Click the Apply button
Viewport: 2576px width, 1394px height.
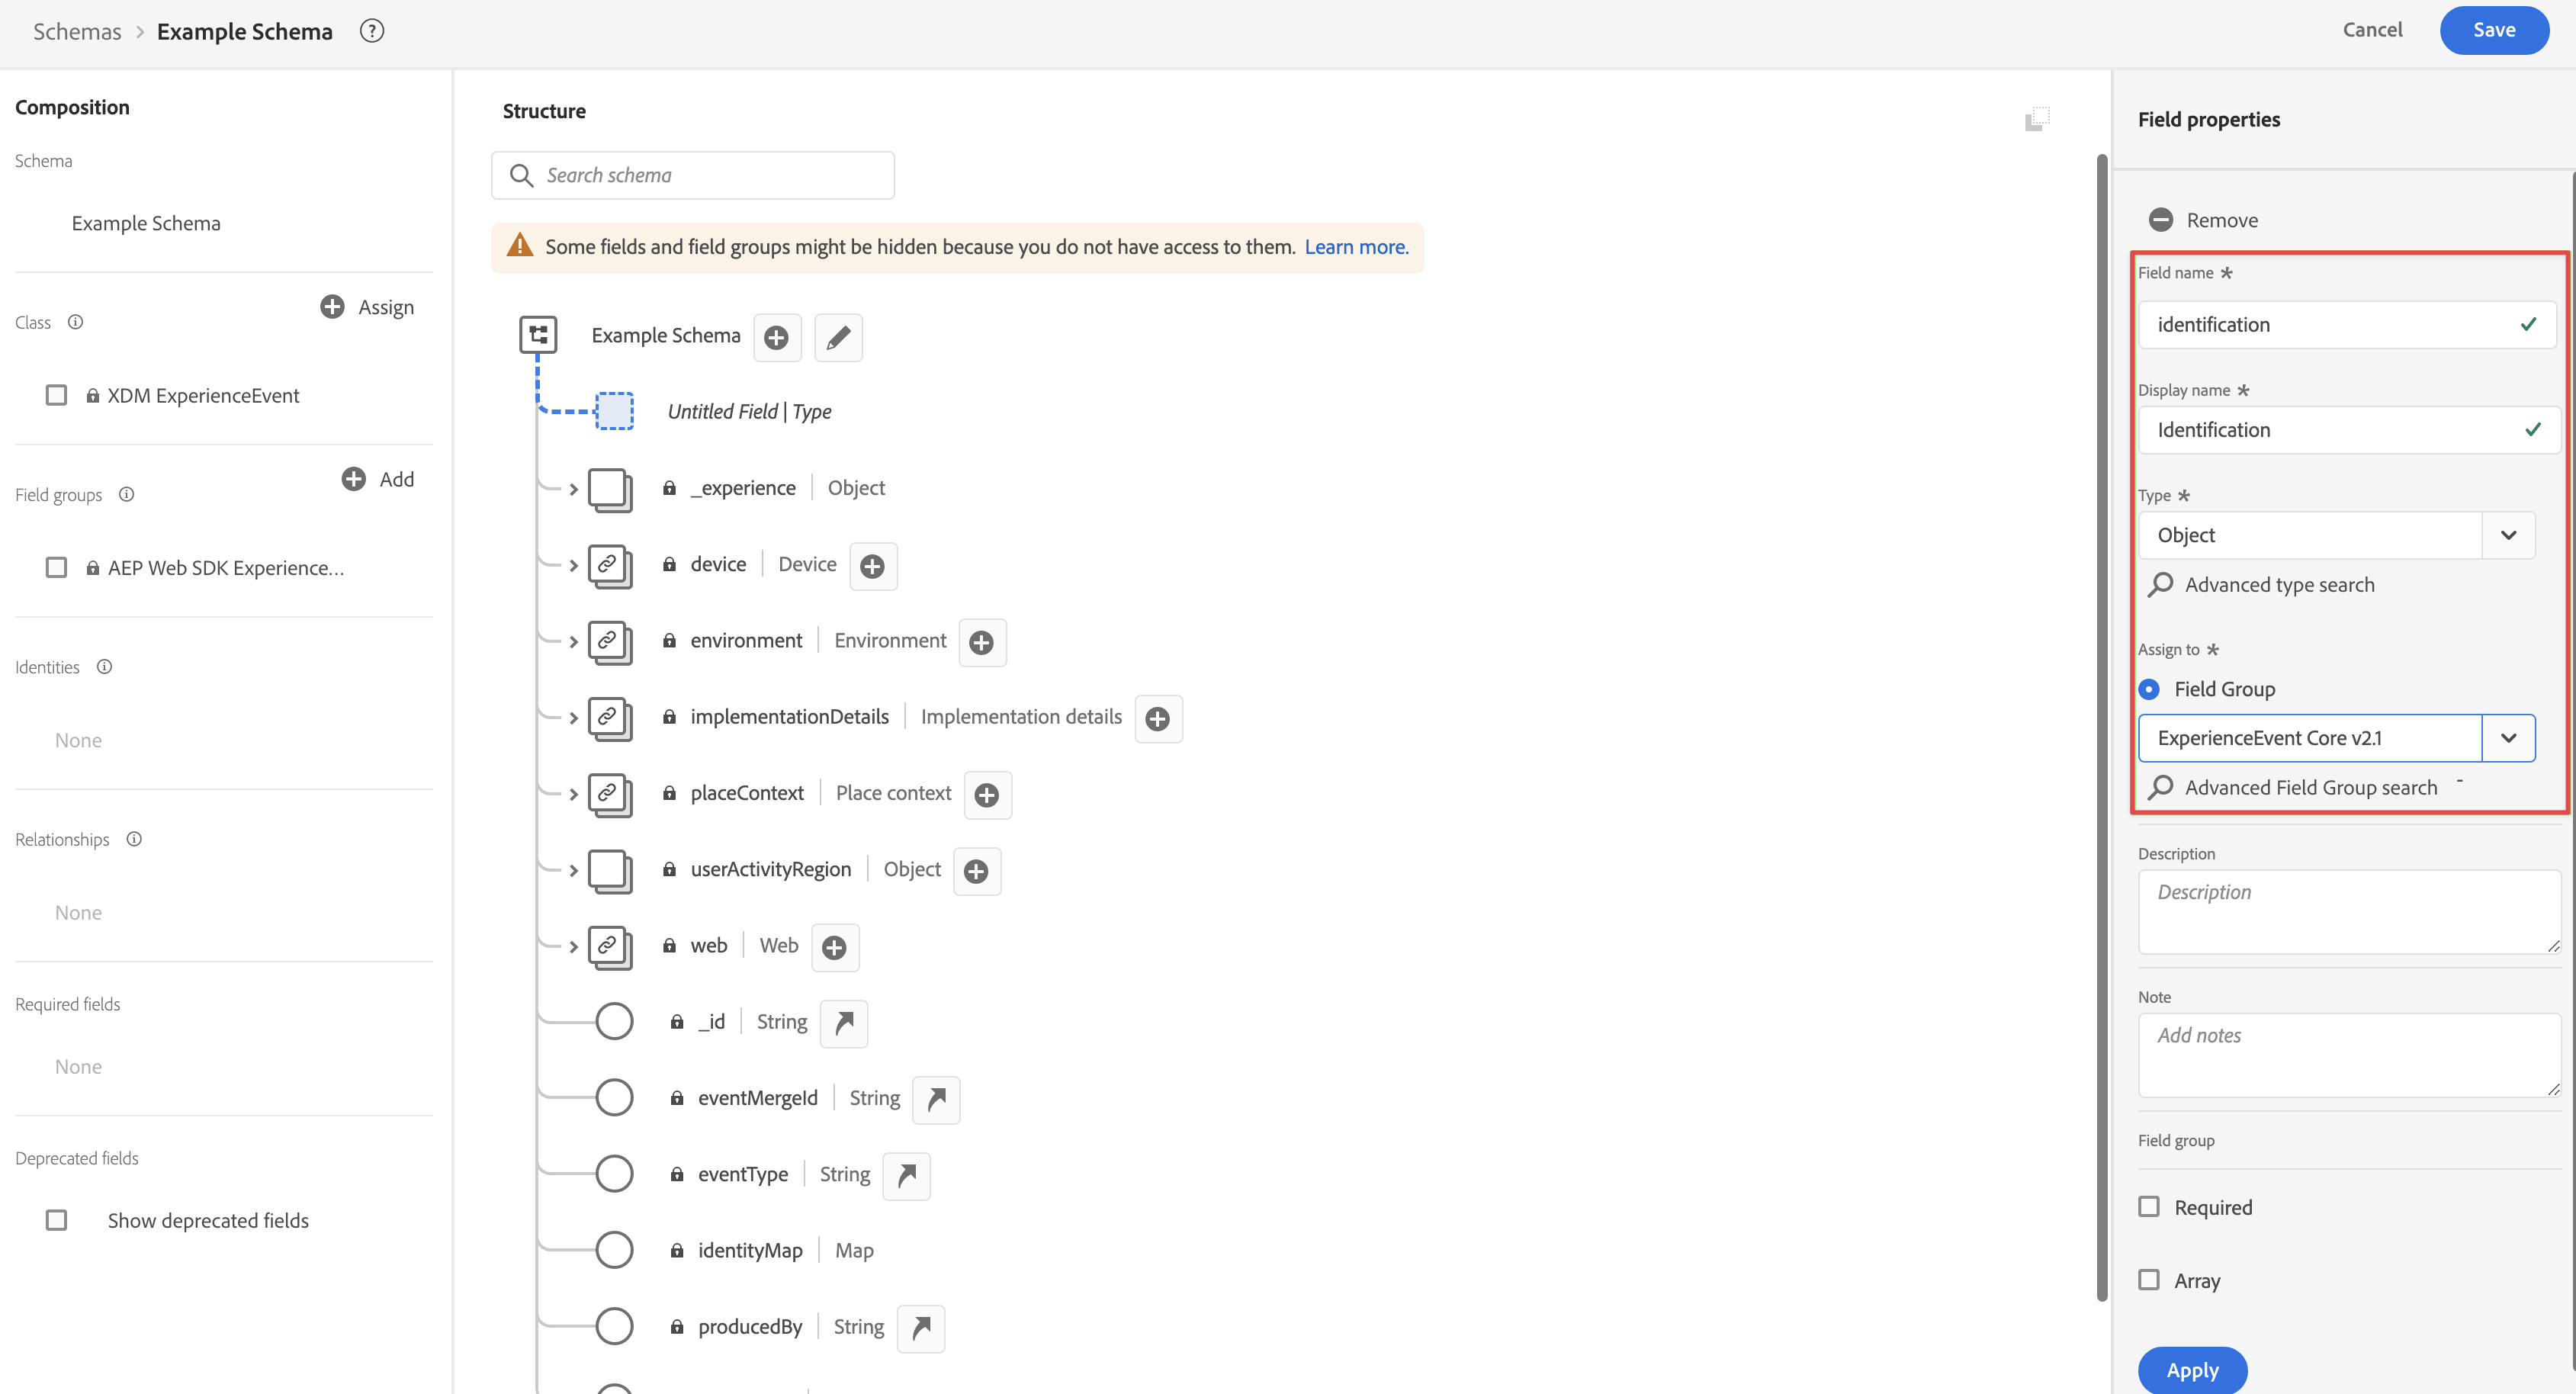[2192, 1370]
